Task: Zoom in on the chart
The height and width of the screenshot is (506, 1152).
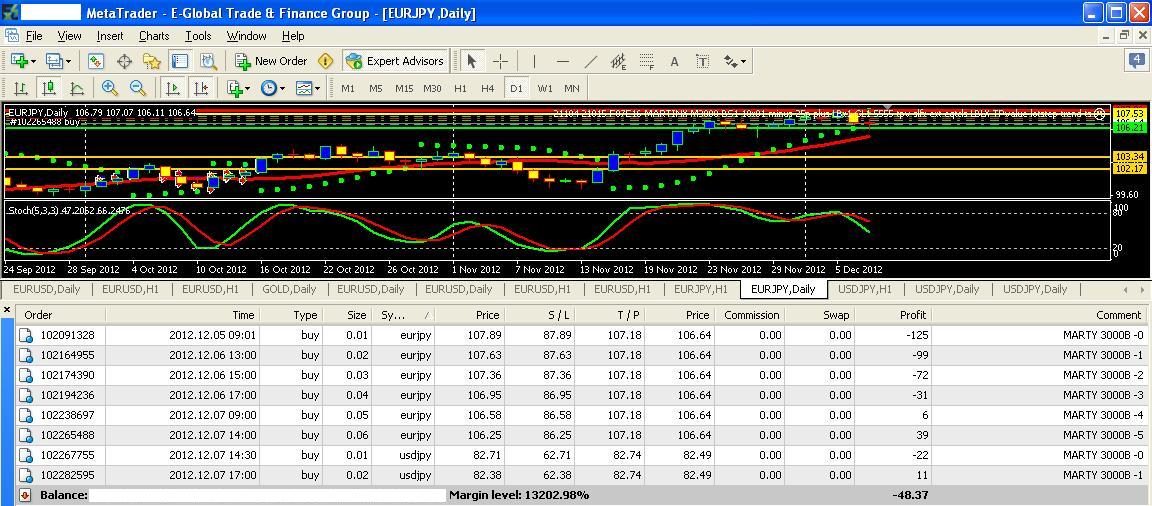Action: click(x=110, y=88)
